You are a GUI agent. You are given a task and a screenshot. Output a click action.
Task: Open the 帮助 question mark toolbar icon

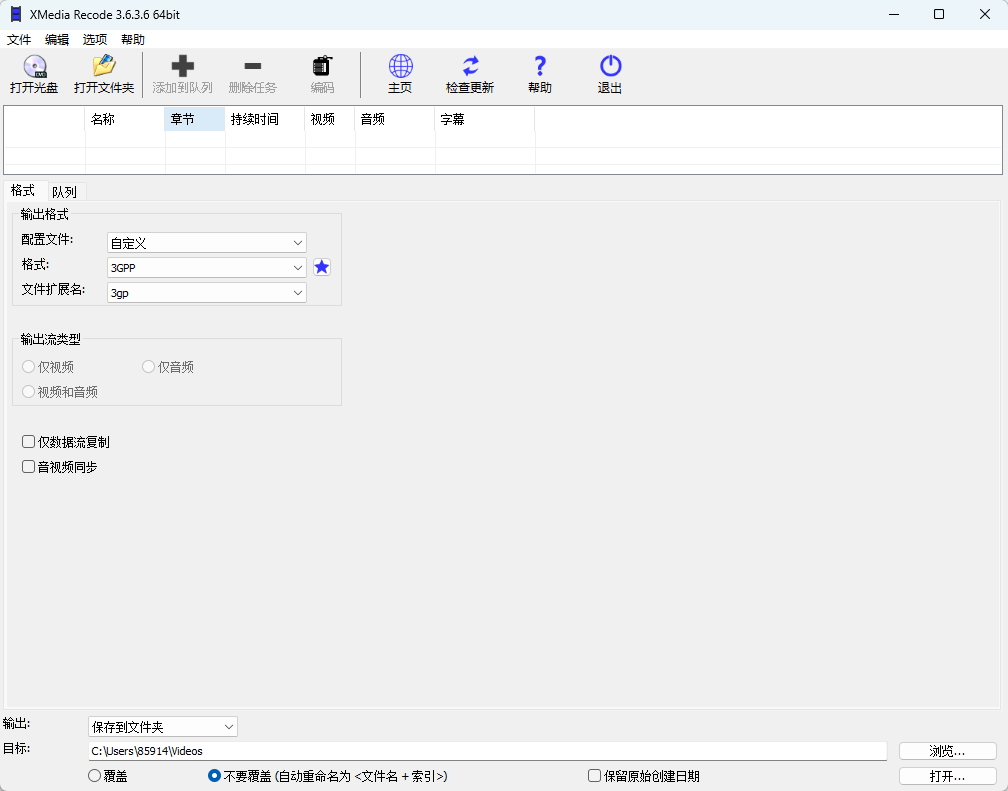coord(540,66)
